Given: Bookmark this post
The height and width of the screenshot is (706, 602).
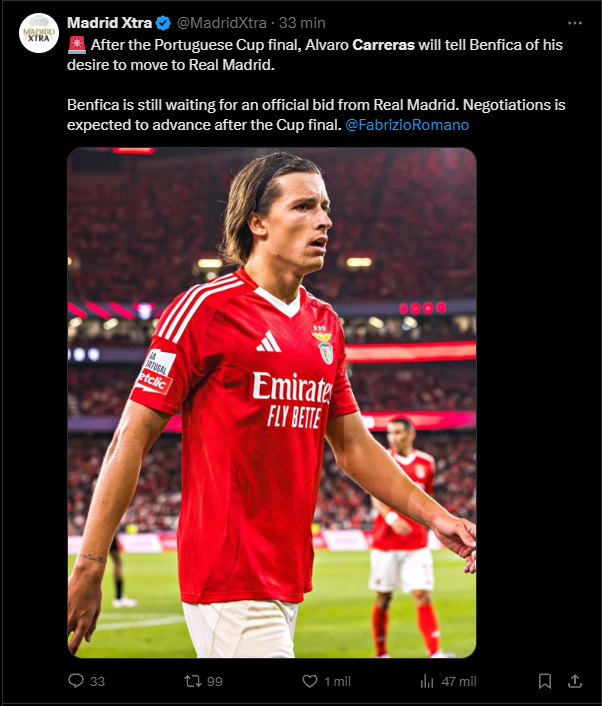Looking at the screenshot, I should (x=545, y=681).
